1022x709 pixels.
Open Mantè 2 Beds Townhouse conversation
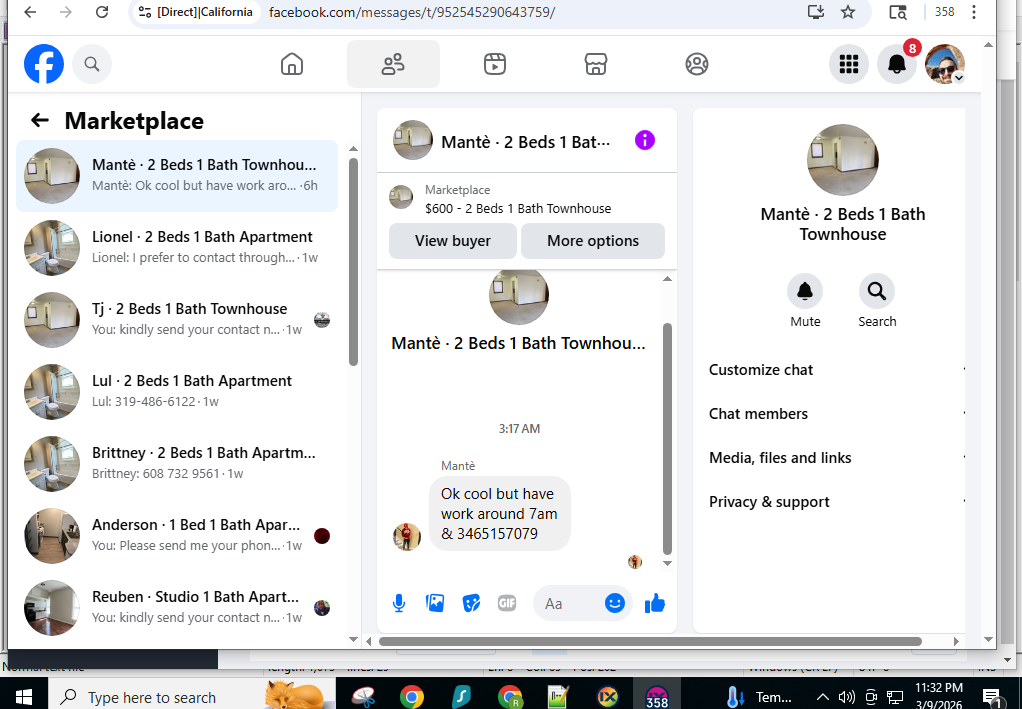[x=177, y=176]
